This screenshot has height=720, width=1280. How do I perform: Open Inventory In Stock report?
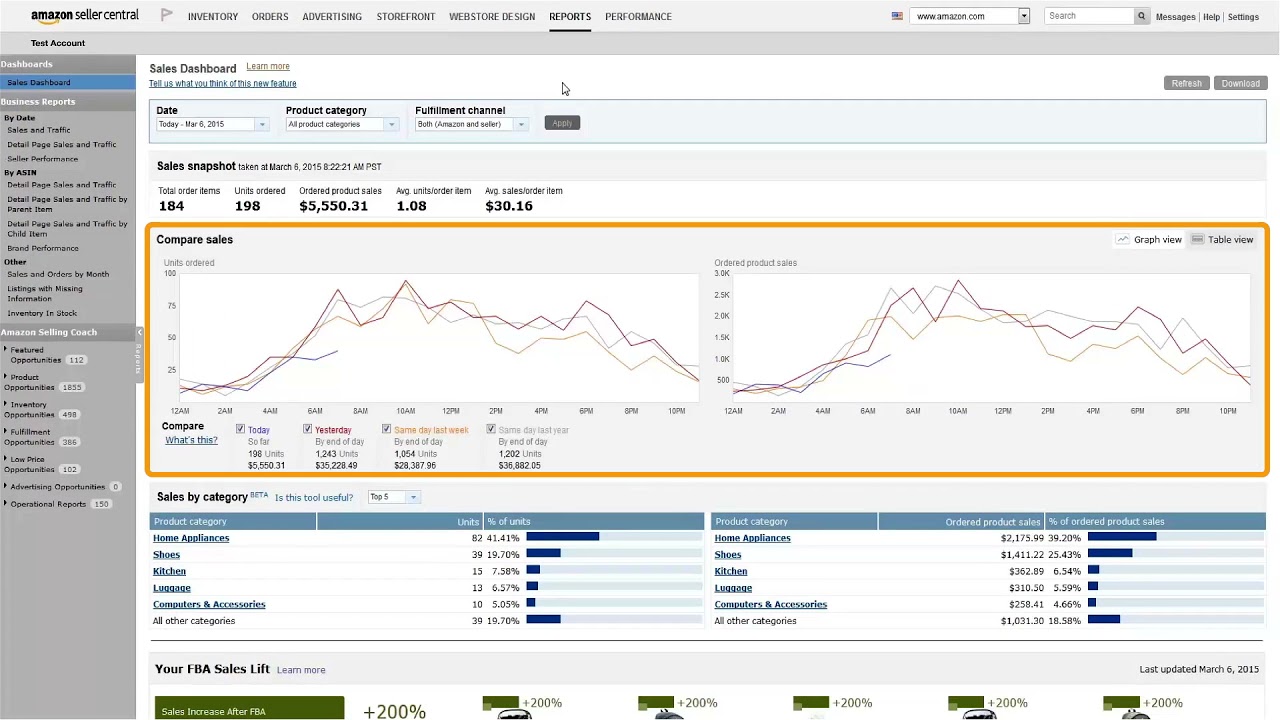click(x=42, y=313)
